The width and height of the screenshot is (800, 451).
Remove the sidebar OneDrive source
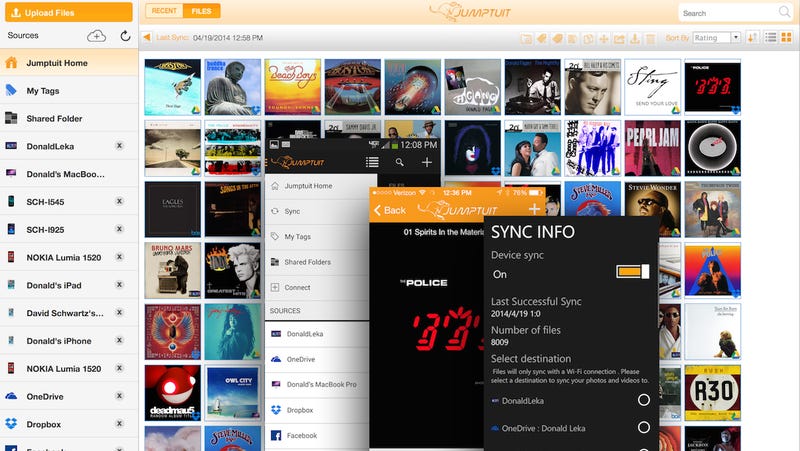(x=119, y=396)
